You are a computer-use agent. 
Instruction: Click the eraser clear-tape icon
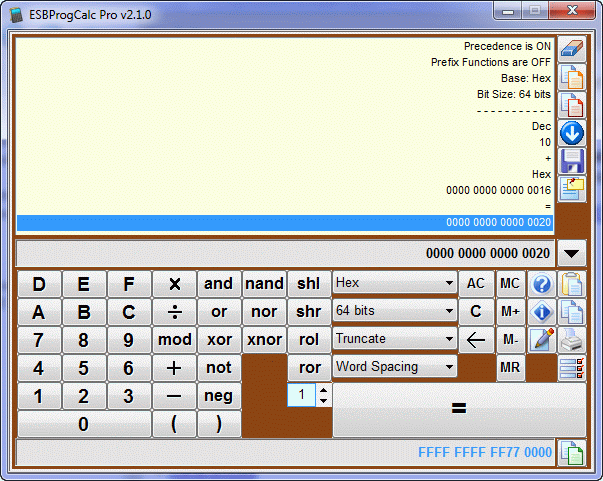pyautogui.click(x=572, y=49)
